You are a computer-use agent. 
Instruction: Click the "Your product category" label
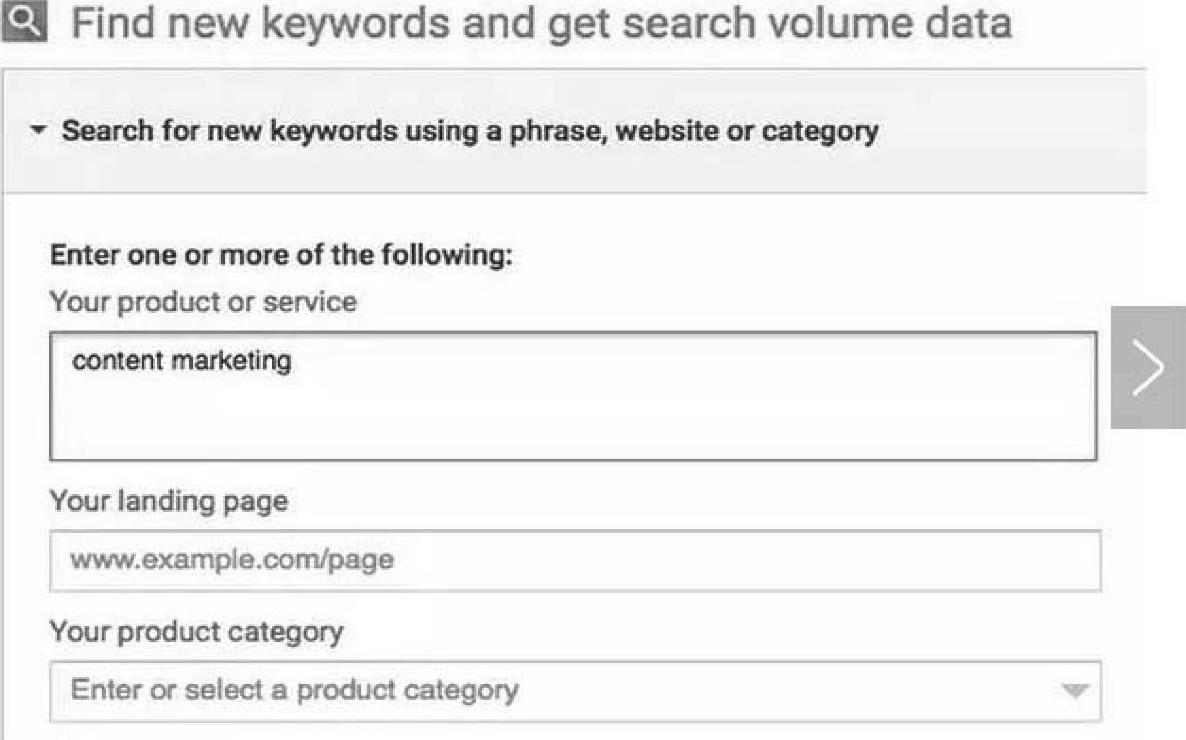coord(196,632)
